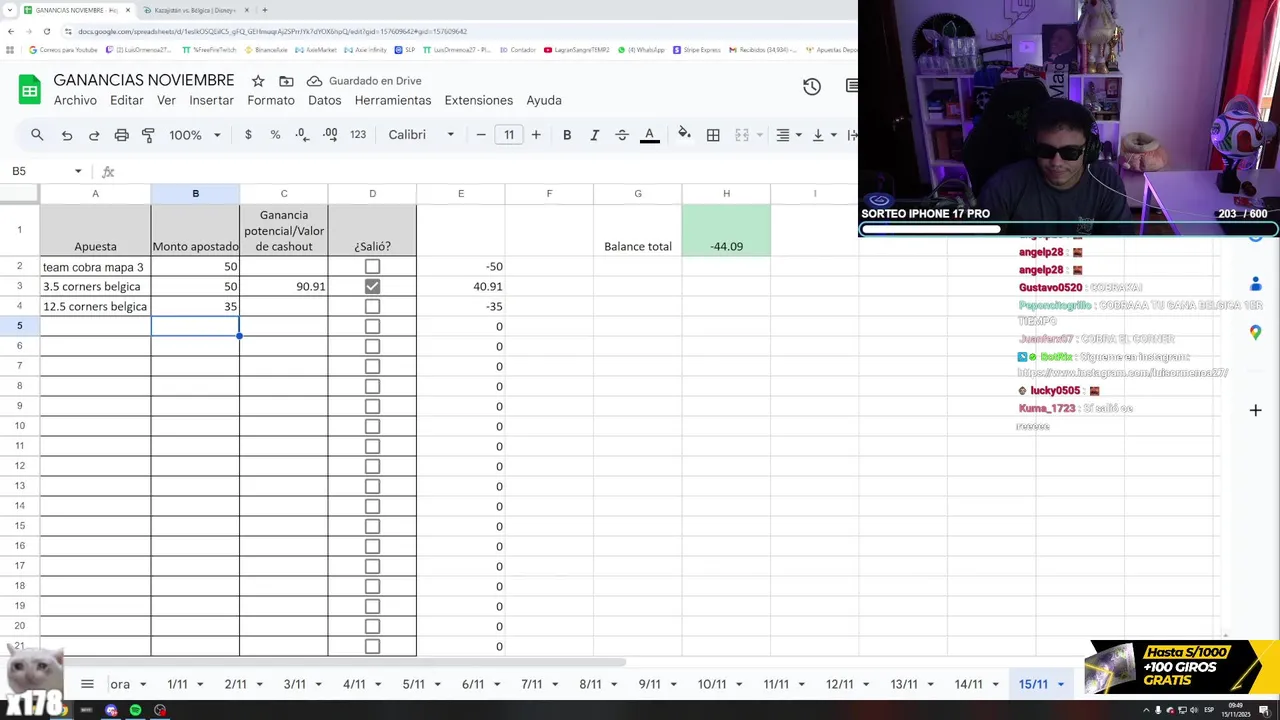Open the 1/11 sheet tab menu arrow
Viewport: 1280px width, 720px height.
(x=200, y=685)
